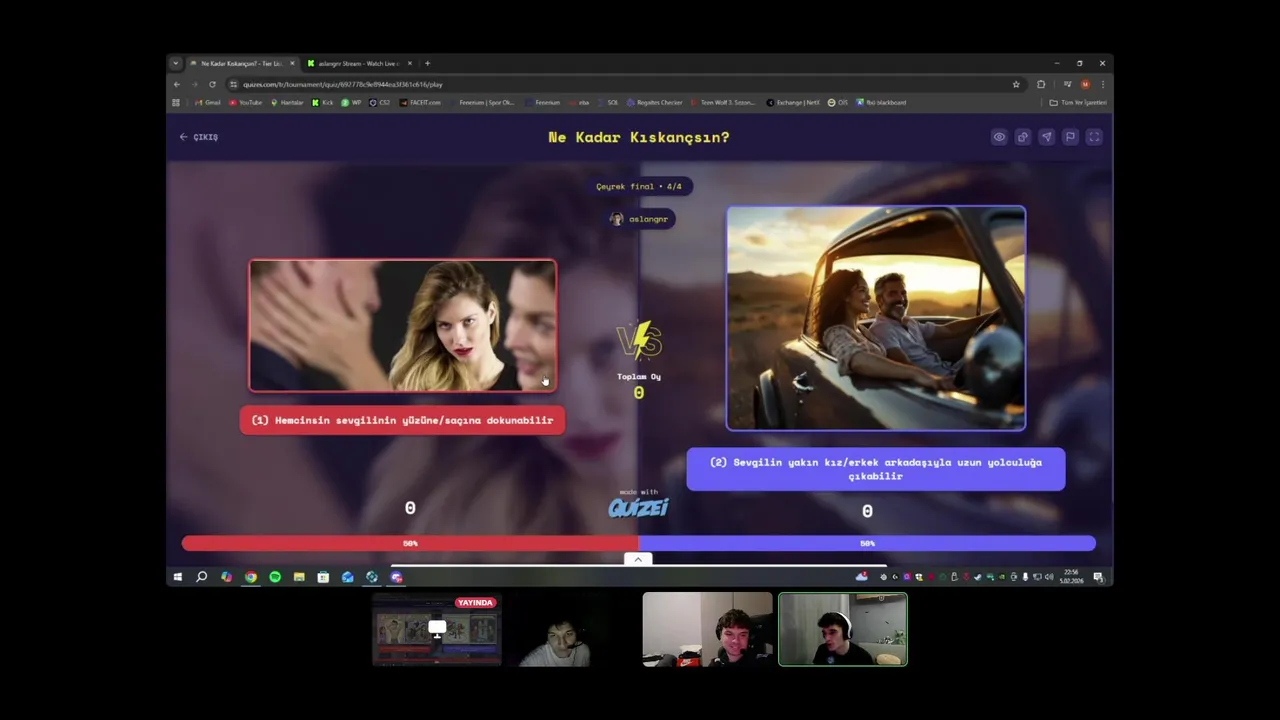This screenshot has height=720, width=1280.
Task: Open Chrome profile avatar
Action: 1085,84
